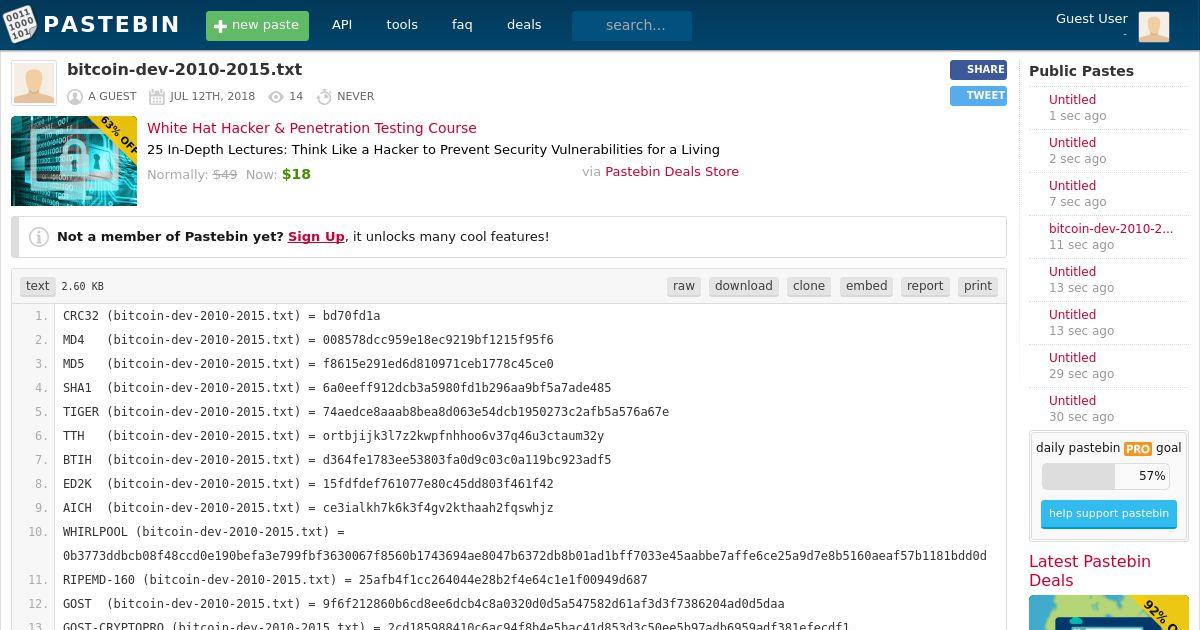Click the $18 deal price
This screenshot has width=1200, height=630.
click(x=296, y=174)
